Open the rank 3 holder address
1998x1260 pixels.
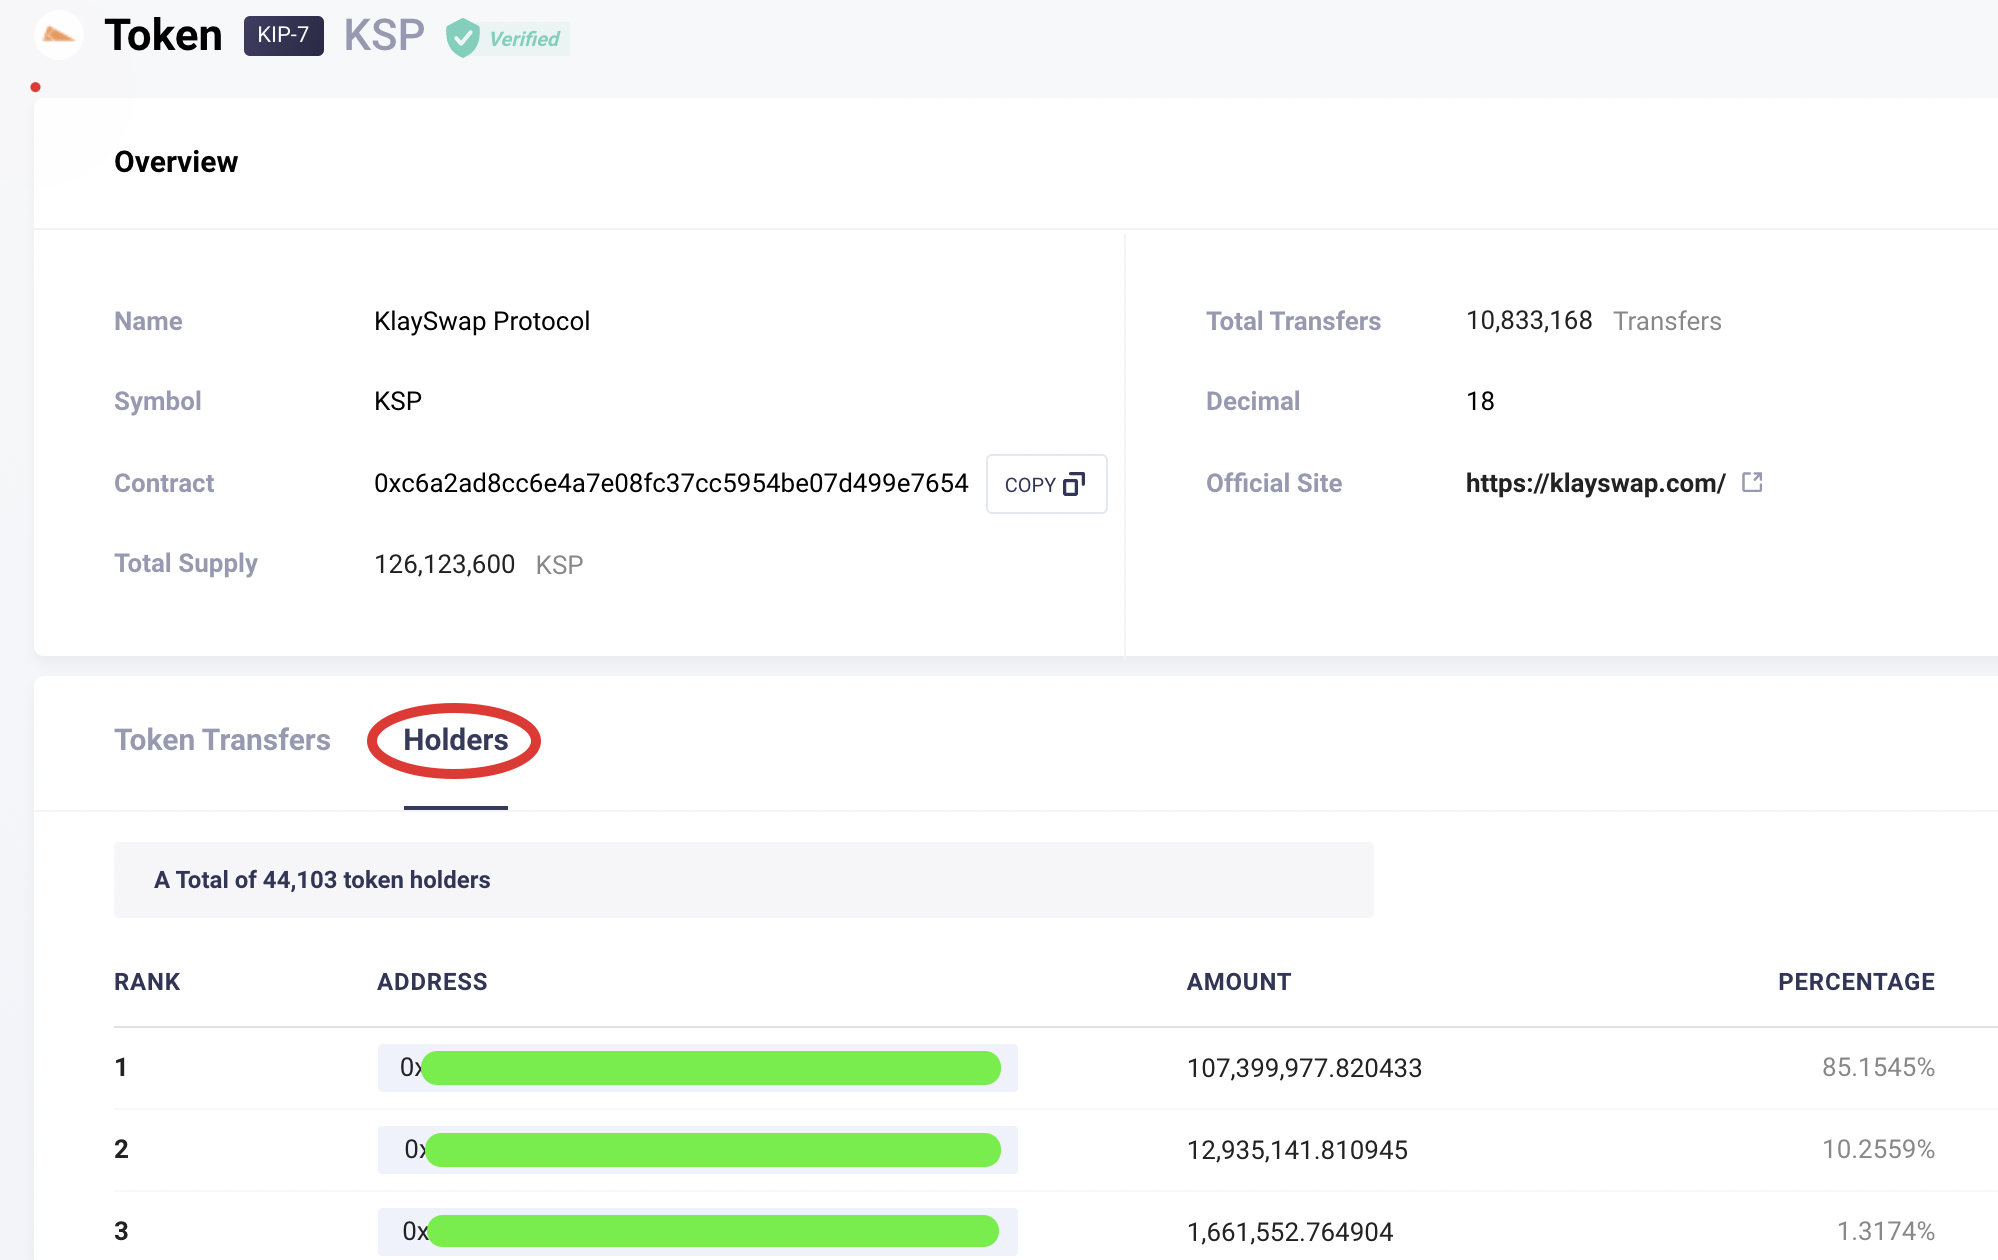coord(697,1232)
